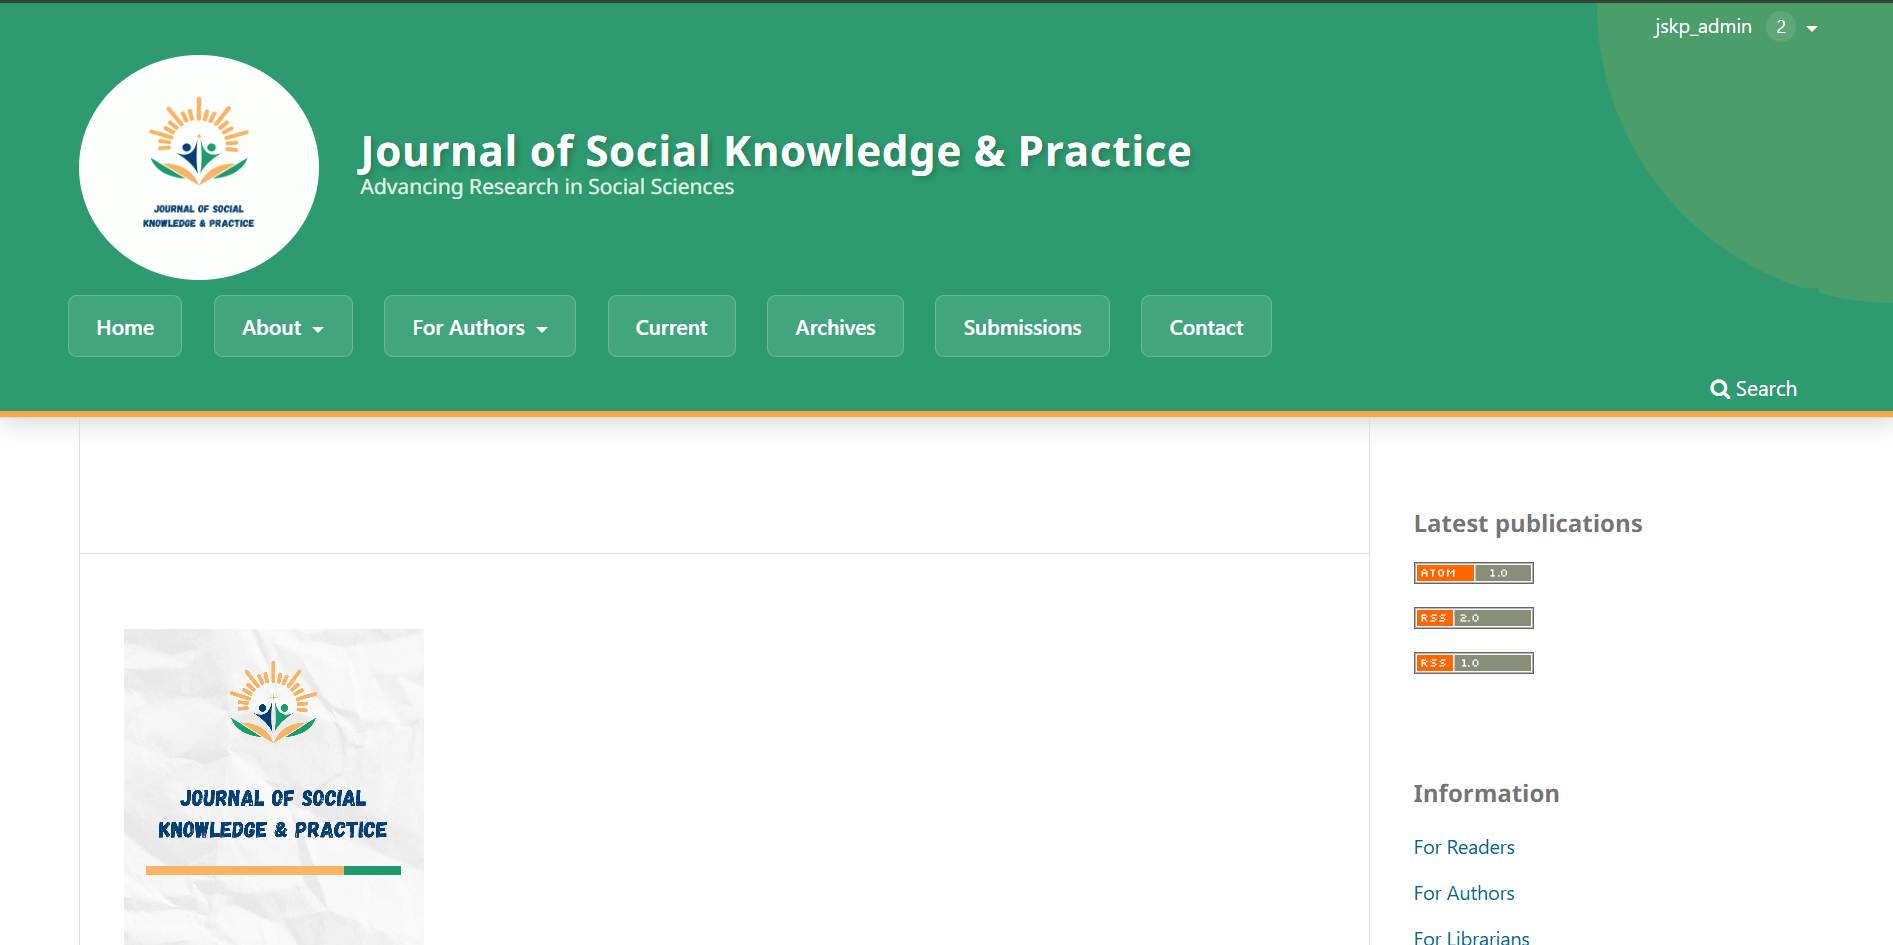
Task: Click the Journal of Social Knowledge & Practice title
Action: coord(775,151)
